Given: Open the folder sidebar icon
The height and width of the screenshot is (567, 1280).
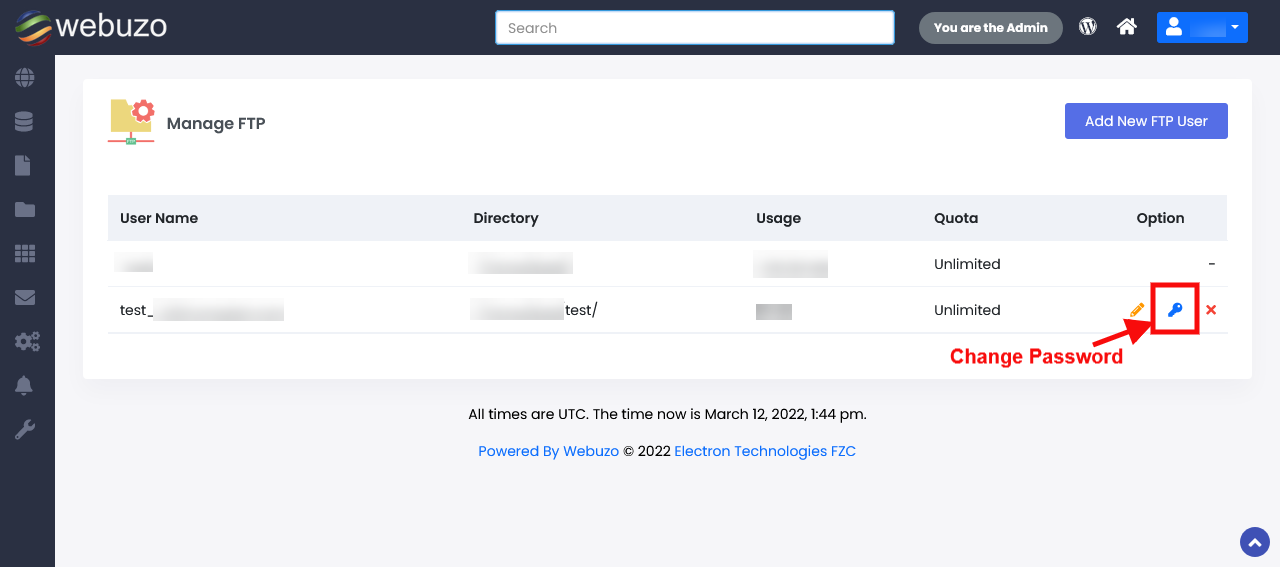Looking at the screenshot, I should point(24,209).
